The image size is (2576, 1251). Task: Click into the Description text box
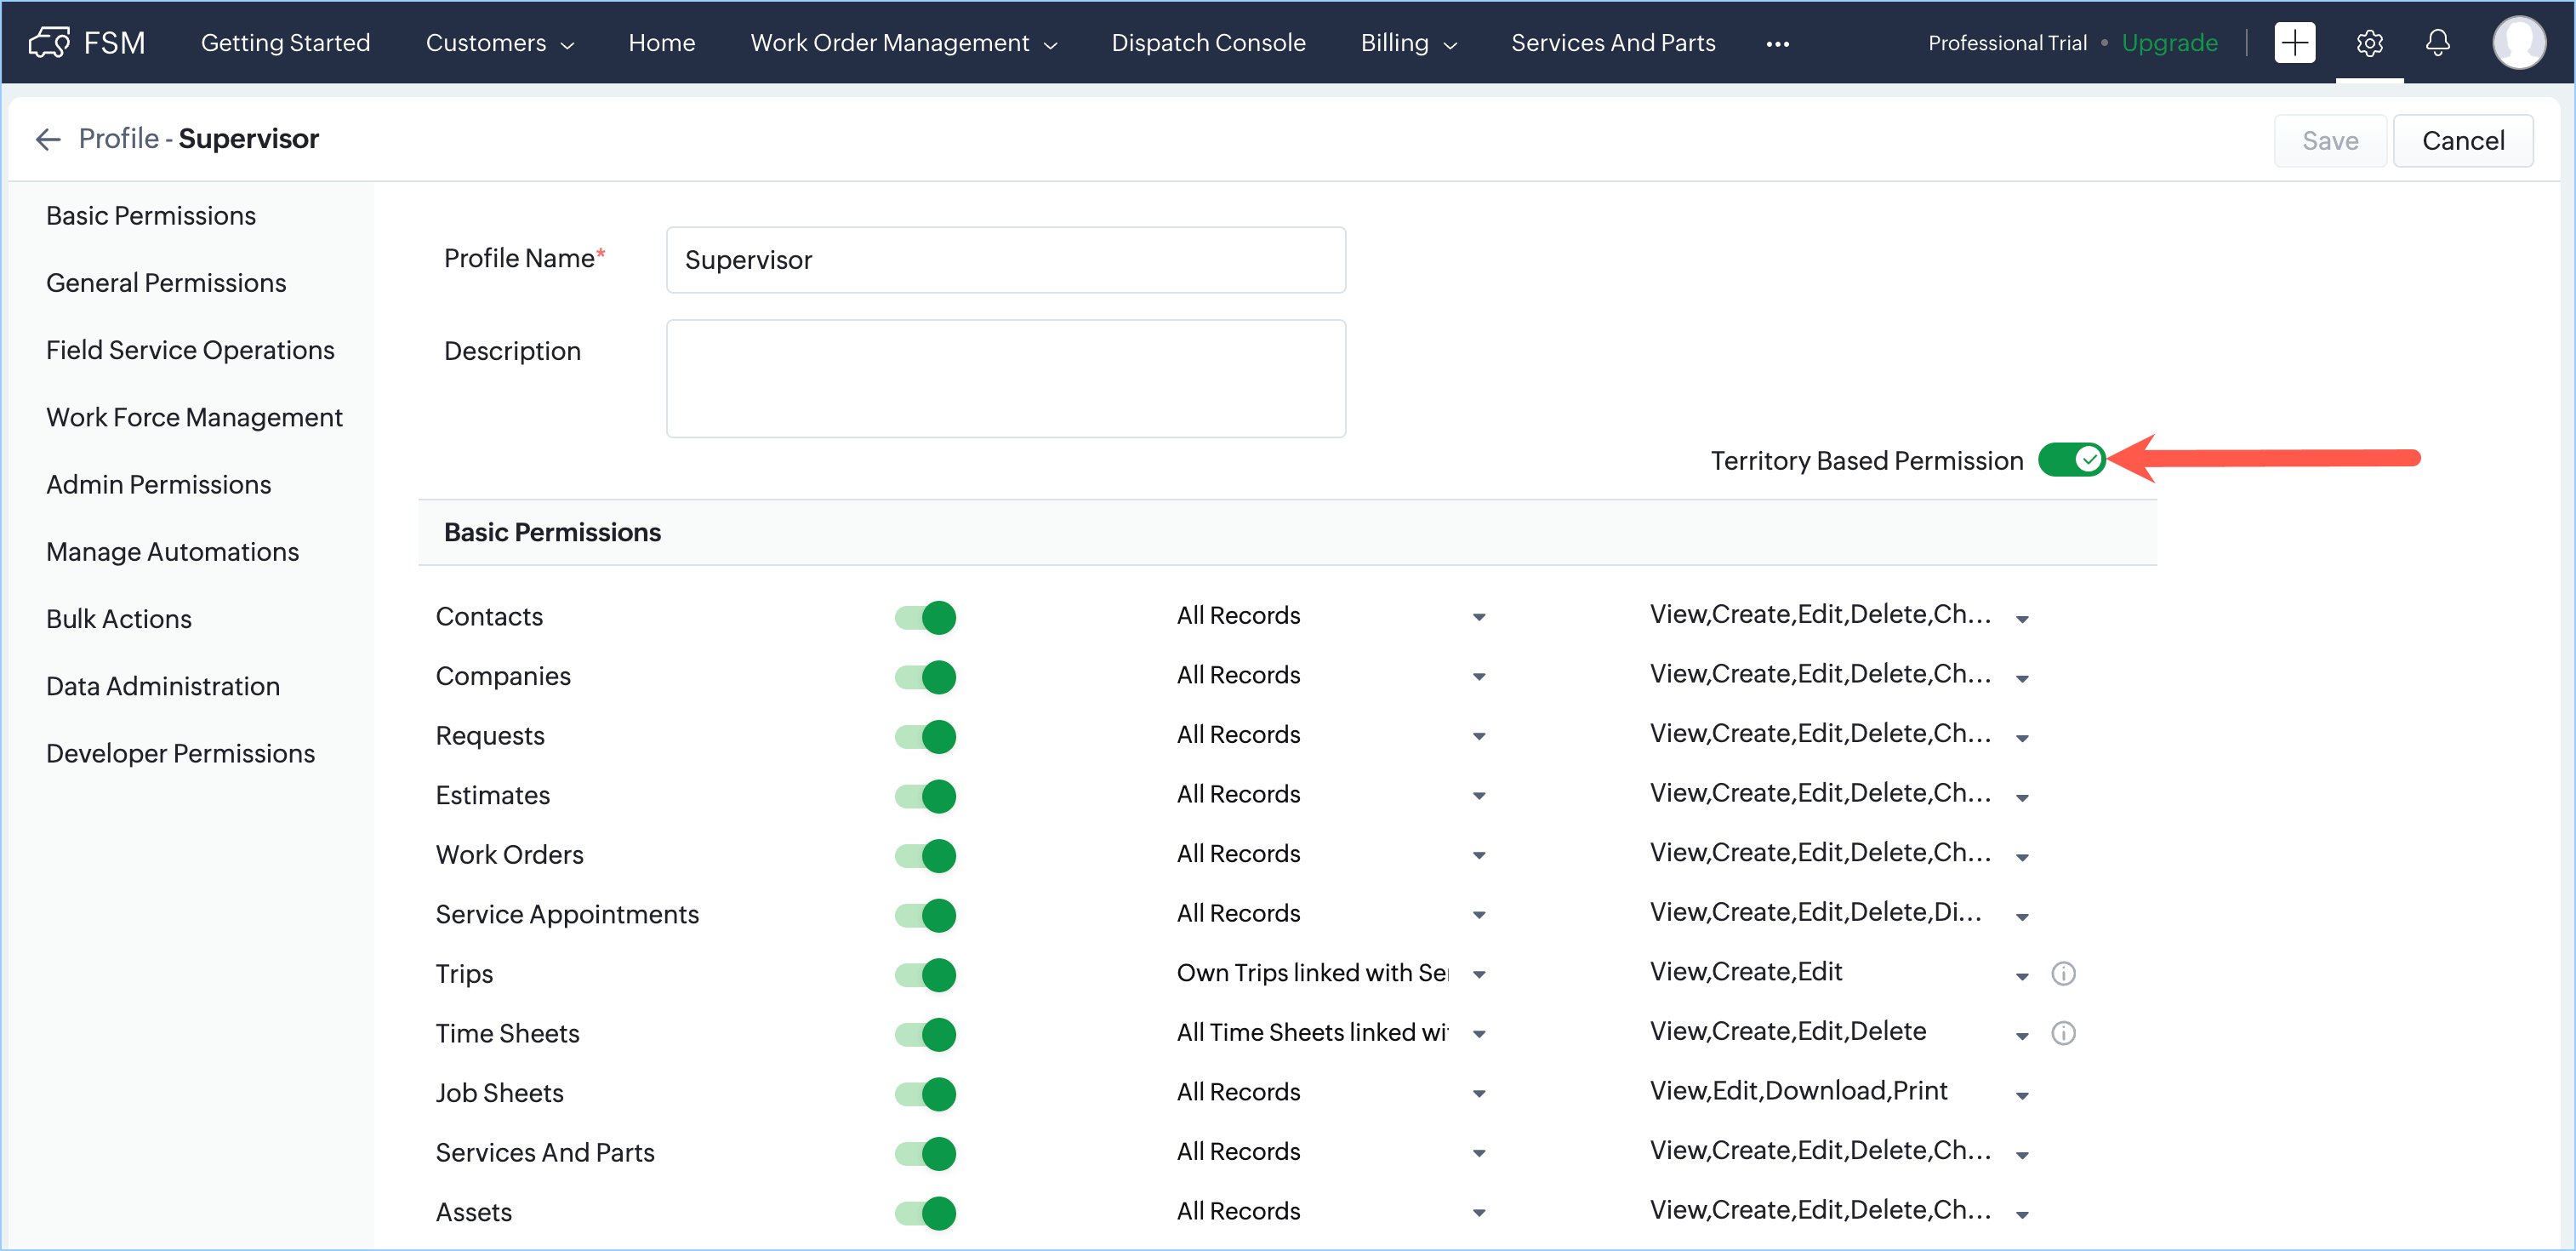1005,379
